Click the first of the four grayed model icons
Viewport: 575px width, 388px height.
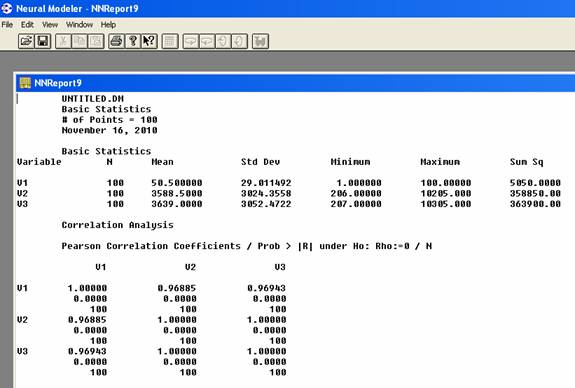click(x=190, y=41)
